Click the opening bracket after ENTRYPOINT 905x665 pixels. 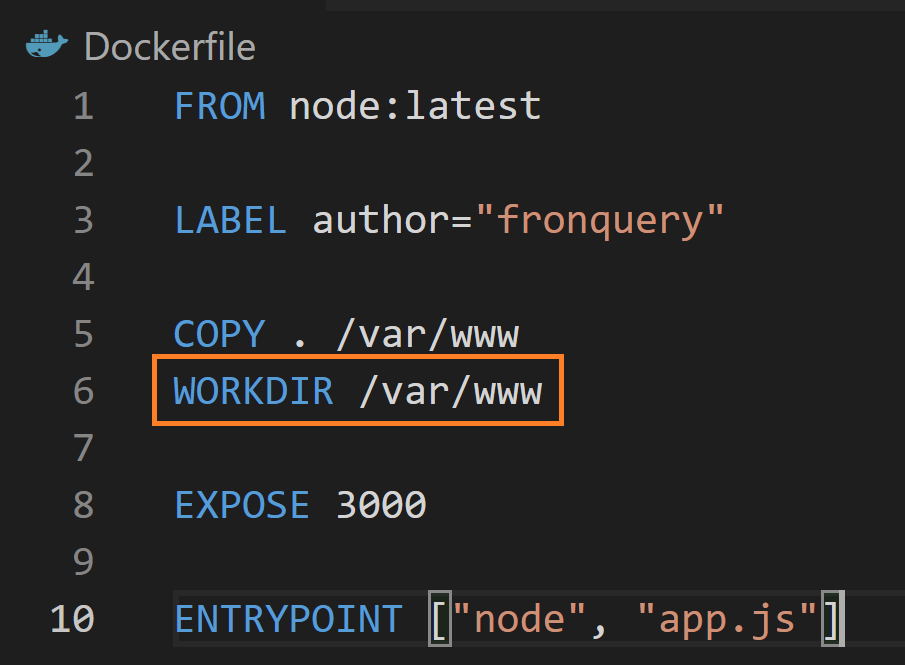coord(440,619)
